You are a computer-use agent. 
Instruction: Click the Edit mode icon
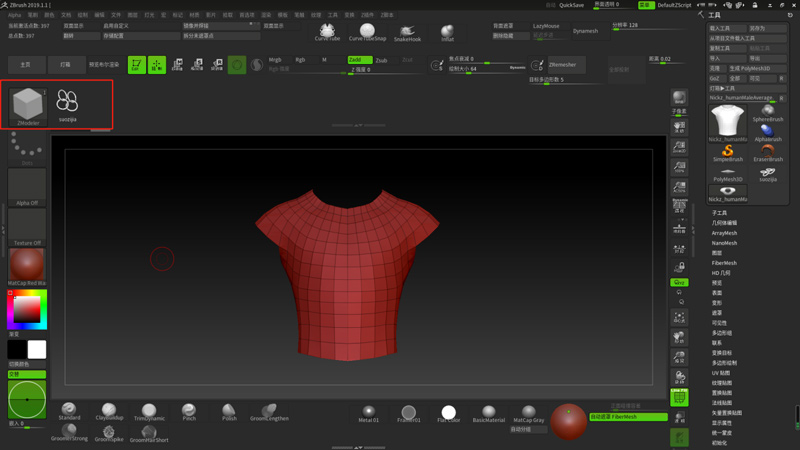click(x=136, y=65)
